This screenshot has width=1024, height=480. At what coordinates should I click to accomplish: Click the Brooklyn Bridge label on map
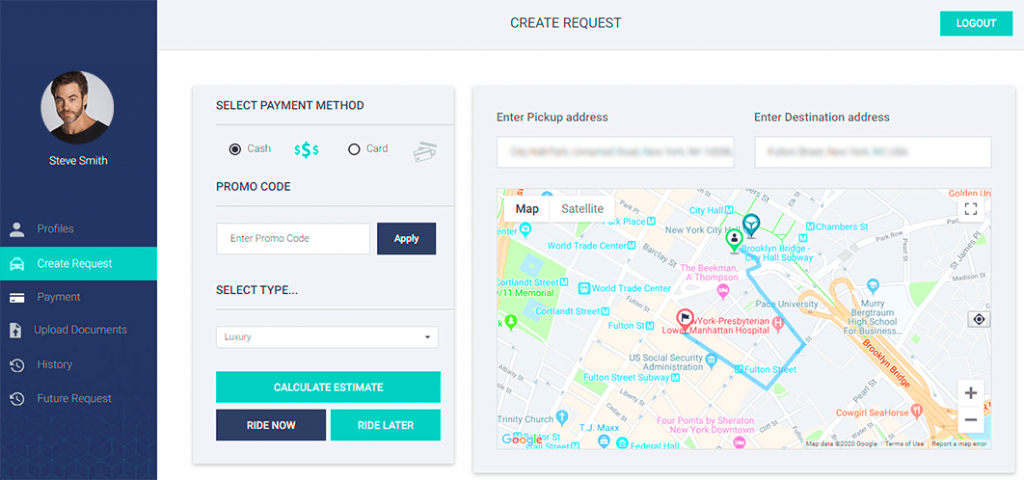[x=886, y=365]
